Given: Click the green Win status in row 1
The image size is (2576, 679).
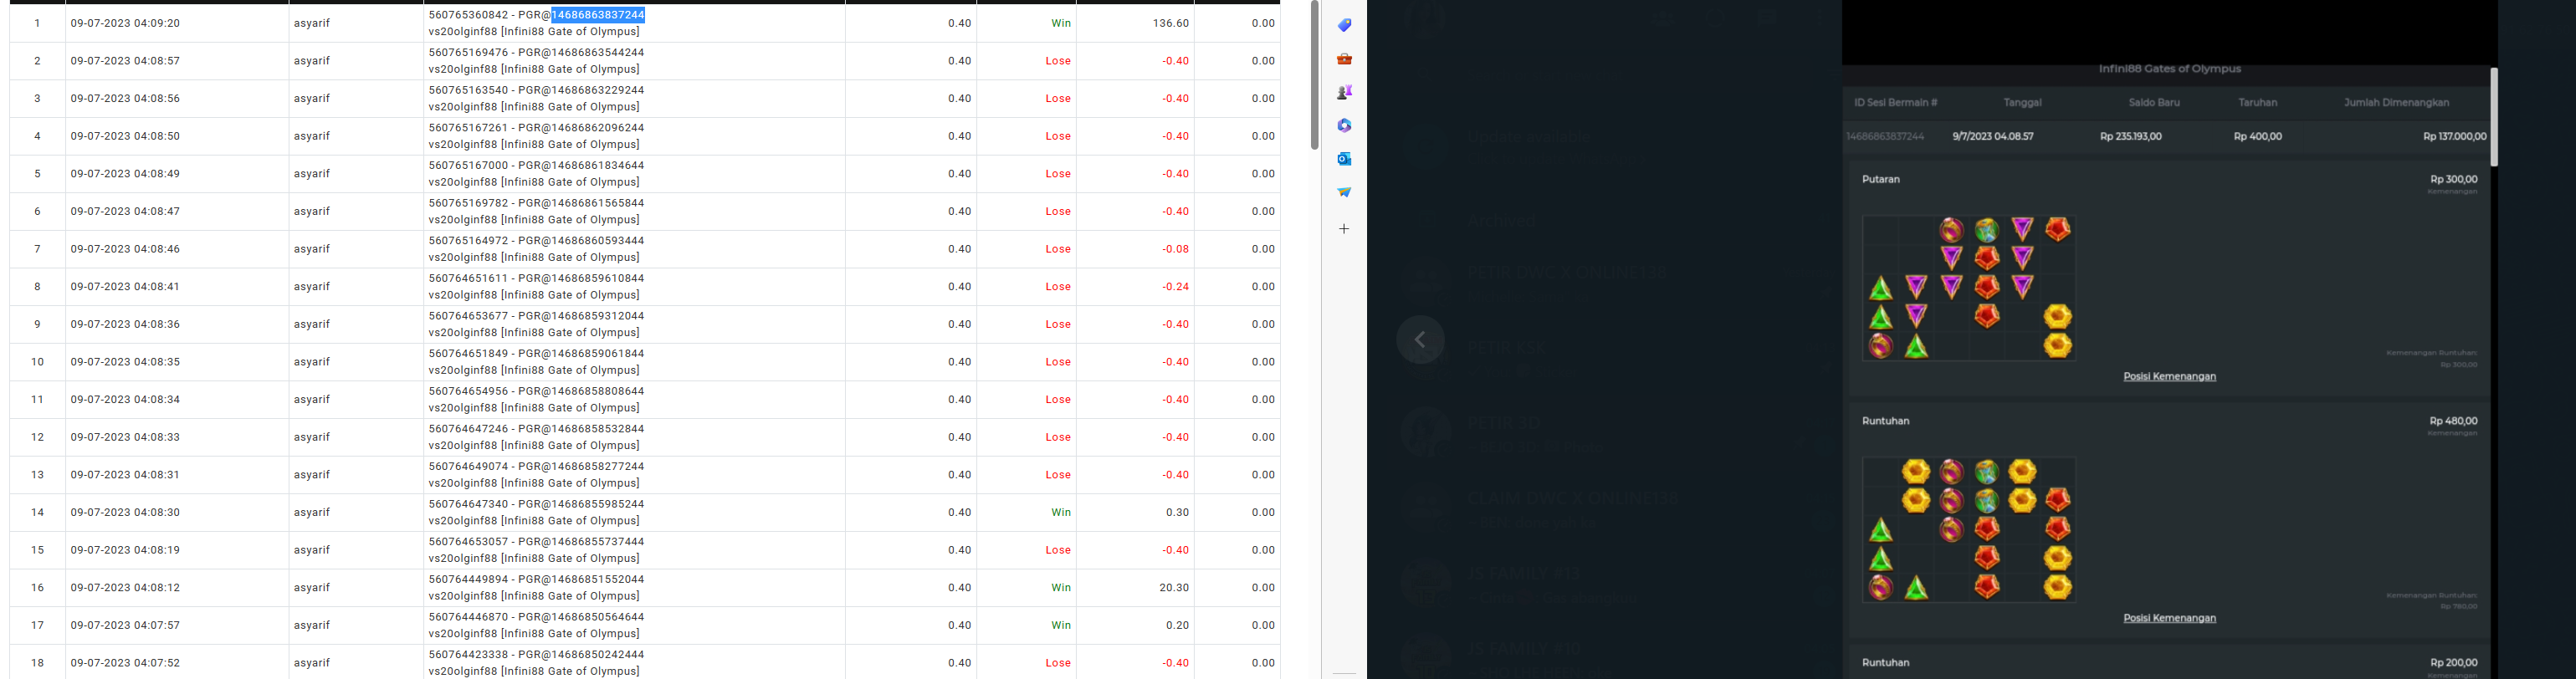Looking at the screenshot, I should 1061,23.
